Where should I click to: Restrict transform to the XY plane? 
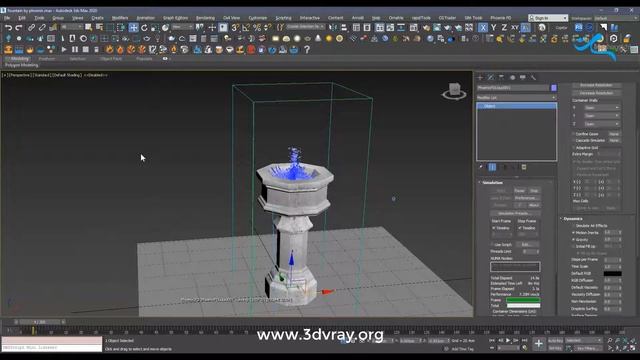tap(515, 28)
